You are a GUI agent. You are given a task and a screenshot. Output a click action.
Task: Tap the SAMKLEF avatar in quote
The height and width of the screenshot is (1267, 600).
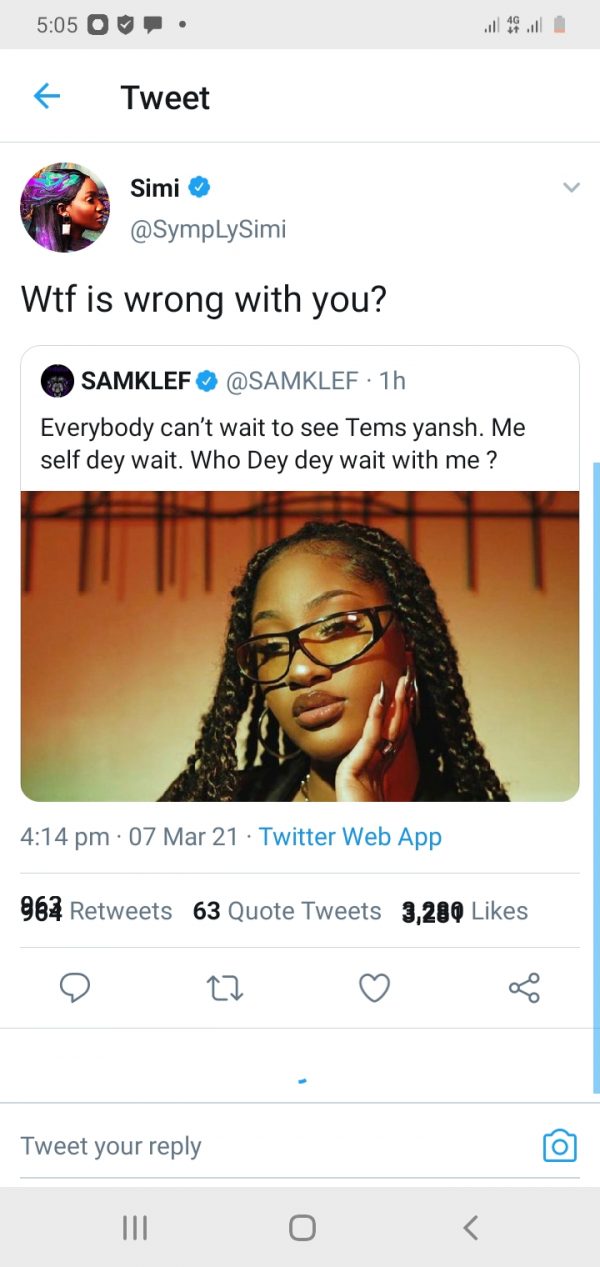coord(57,381)
